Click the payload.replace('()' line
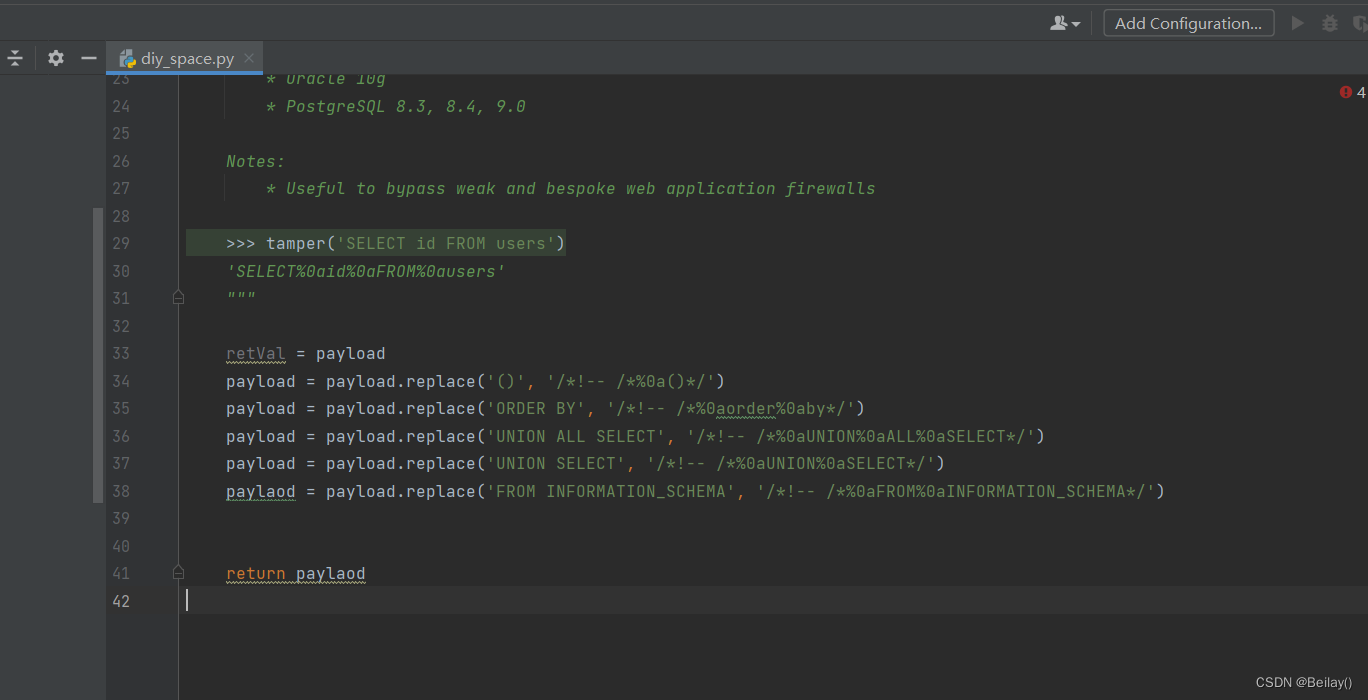 pos(475,381)
